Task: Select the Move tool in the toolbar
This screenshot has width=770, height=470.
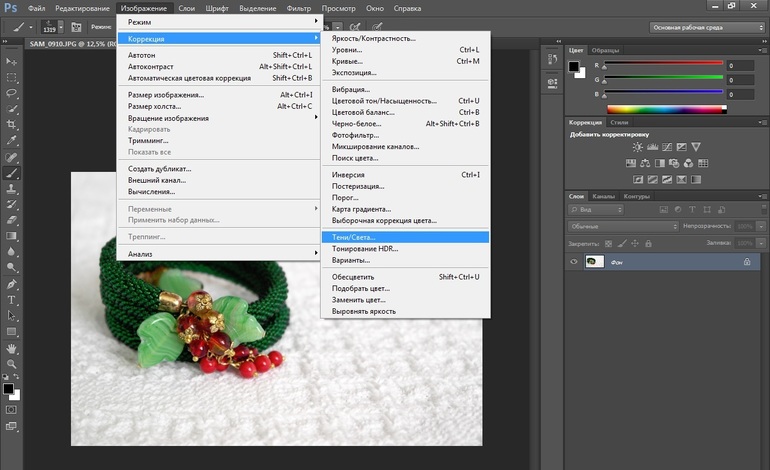Action: (12, 61)
